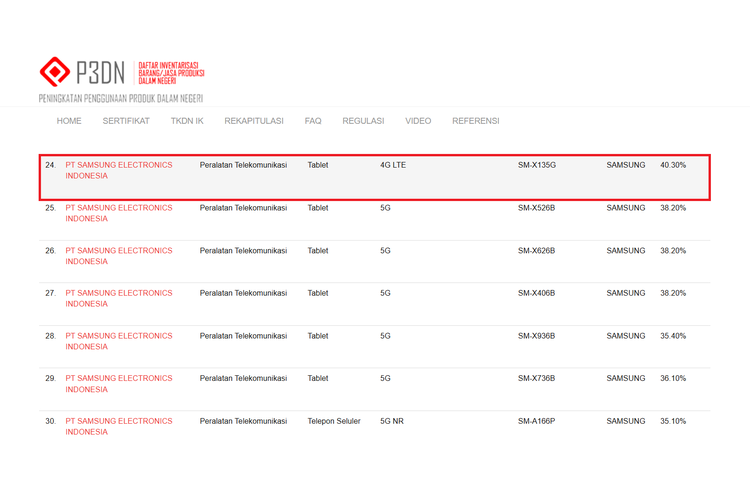This screenshot has height=500, width=750.
Task: Select model code SM-A166P
Action: 536,421
